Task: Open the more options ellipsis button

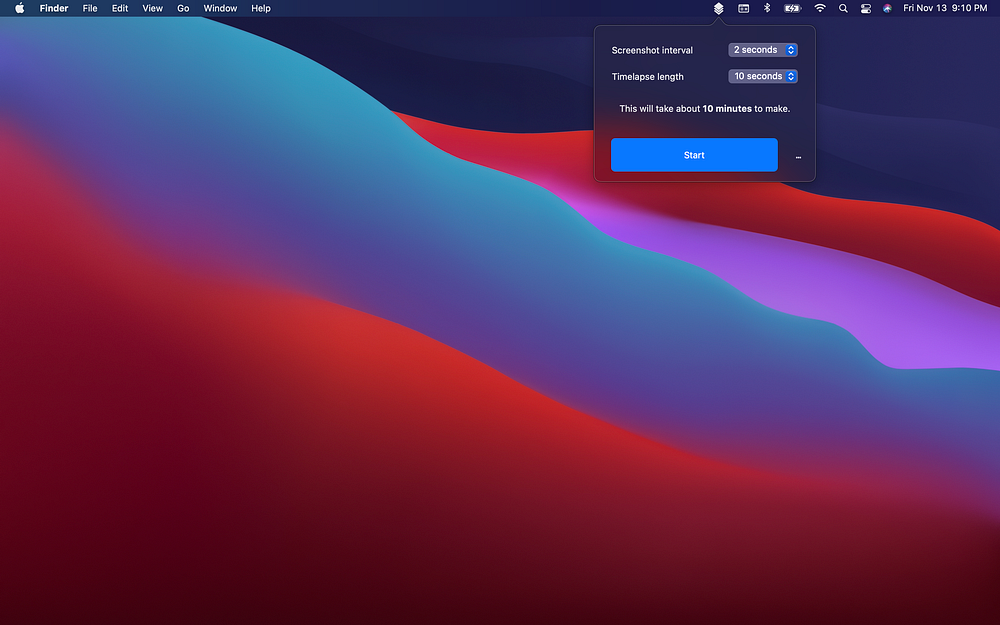Action: 798,156
